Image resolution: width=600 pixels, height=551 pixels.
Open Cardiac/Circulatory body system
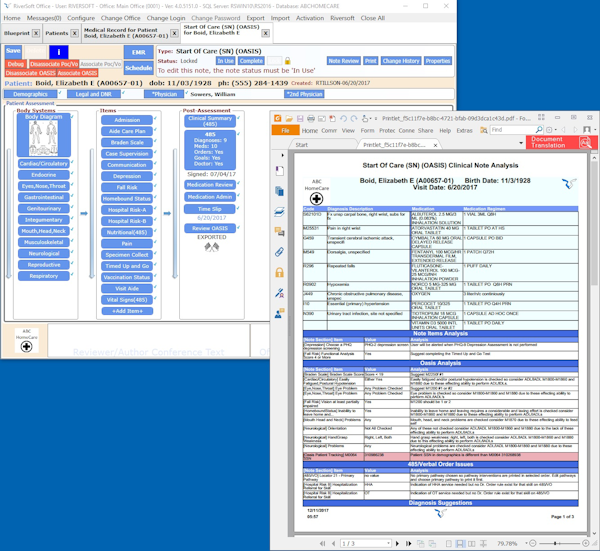(44, 164)
